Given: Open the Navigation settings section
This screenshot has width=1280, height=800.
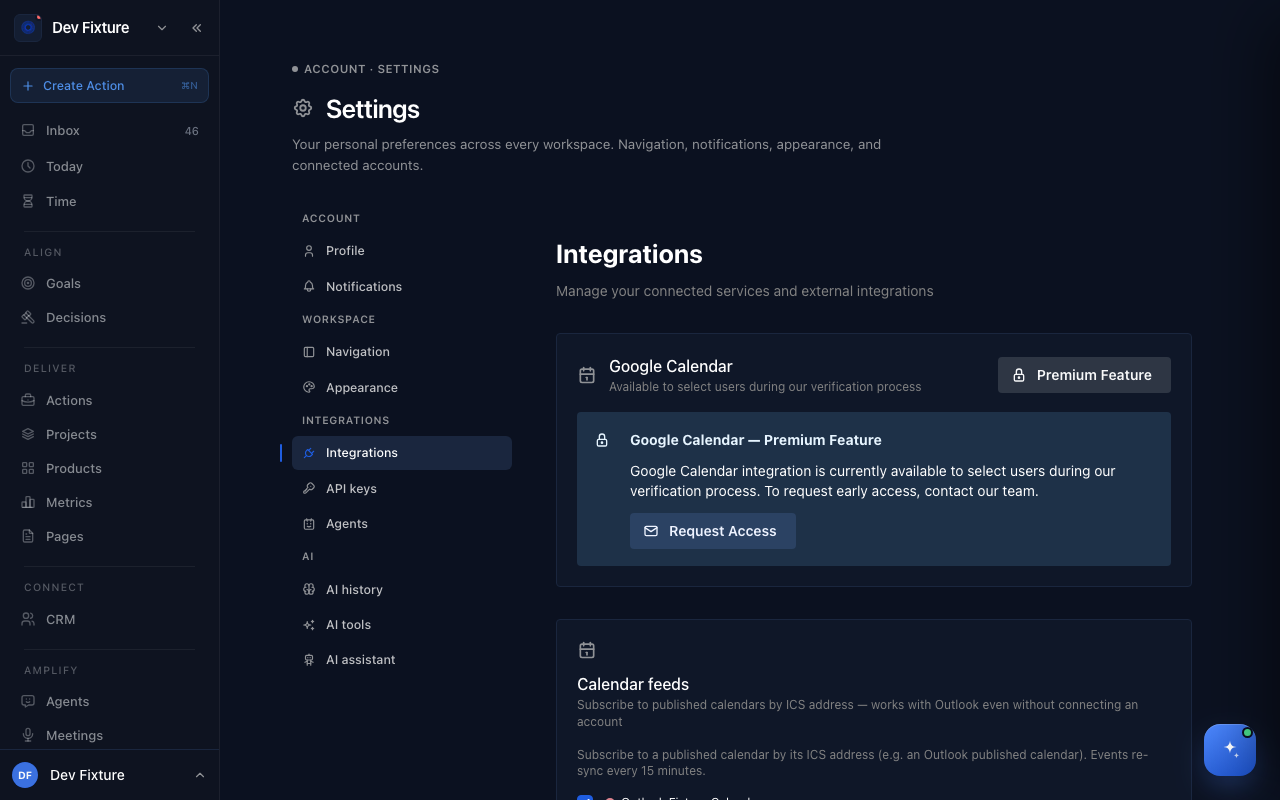Looking at the screenshot, I should (x=402, y=352).
